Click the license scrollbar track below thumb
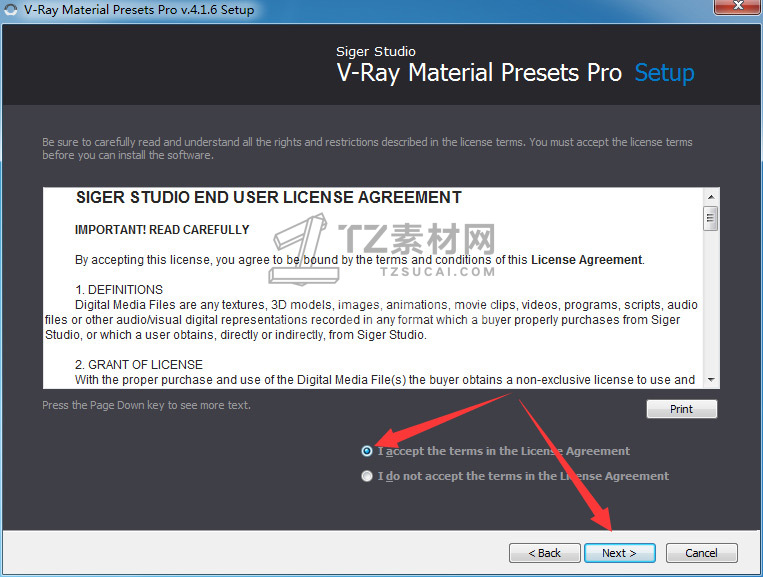This screenshot has width=763, height=577. point(711,302)
